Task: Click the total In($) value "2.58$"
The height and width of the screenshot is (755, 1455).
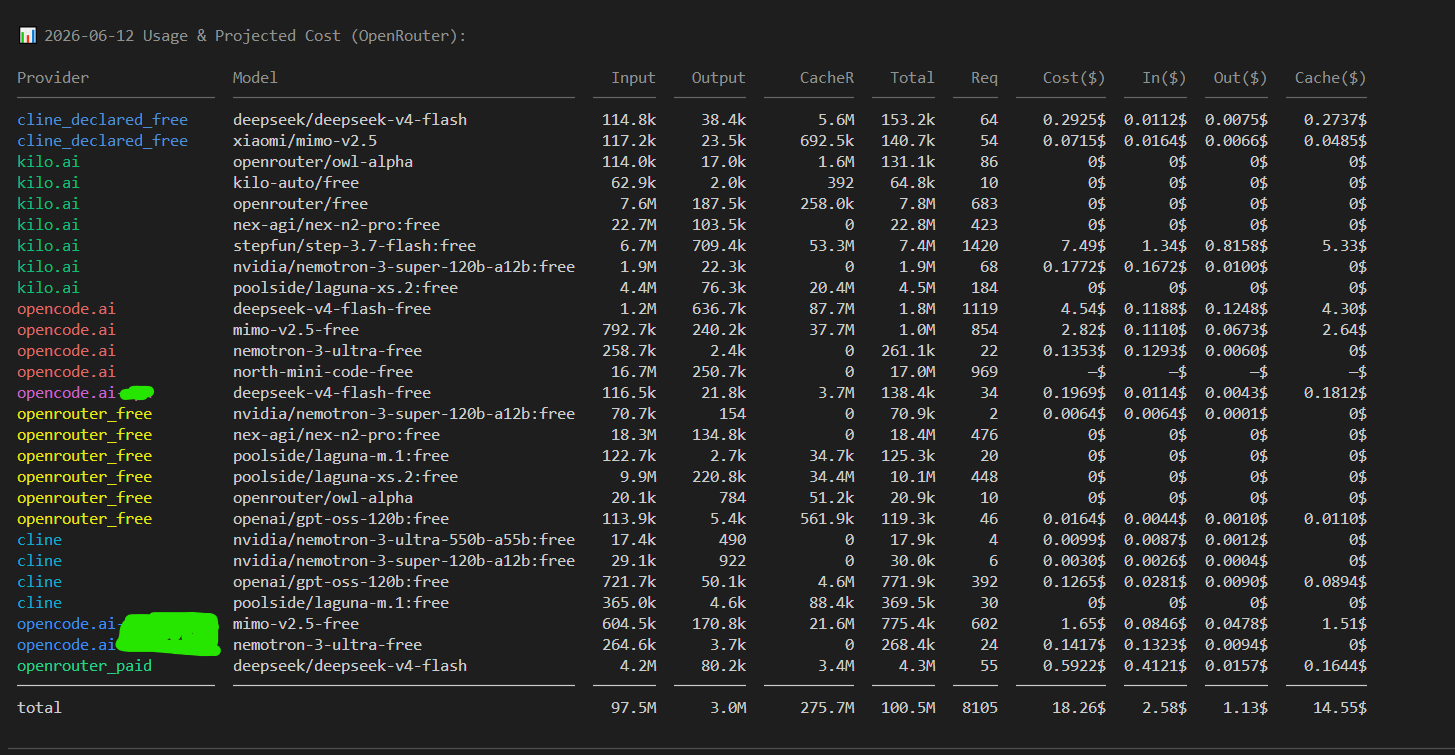Action: coord(1164,708)
